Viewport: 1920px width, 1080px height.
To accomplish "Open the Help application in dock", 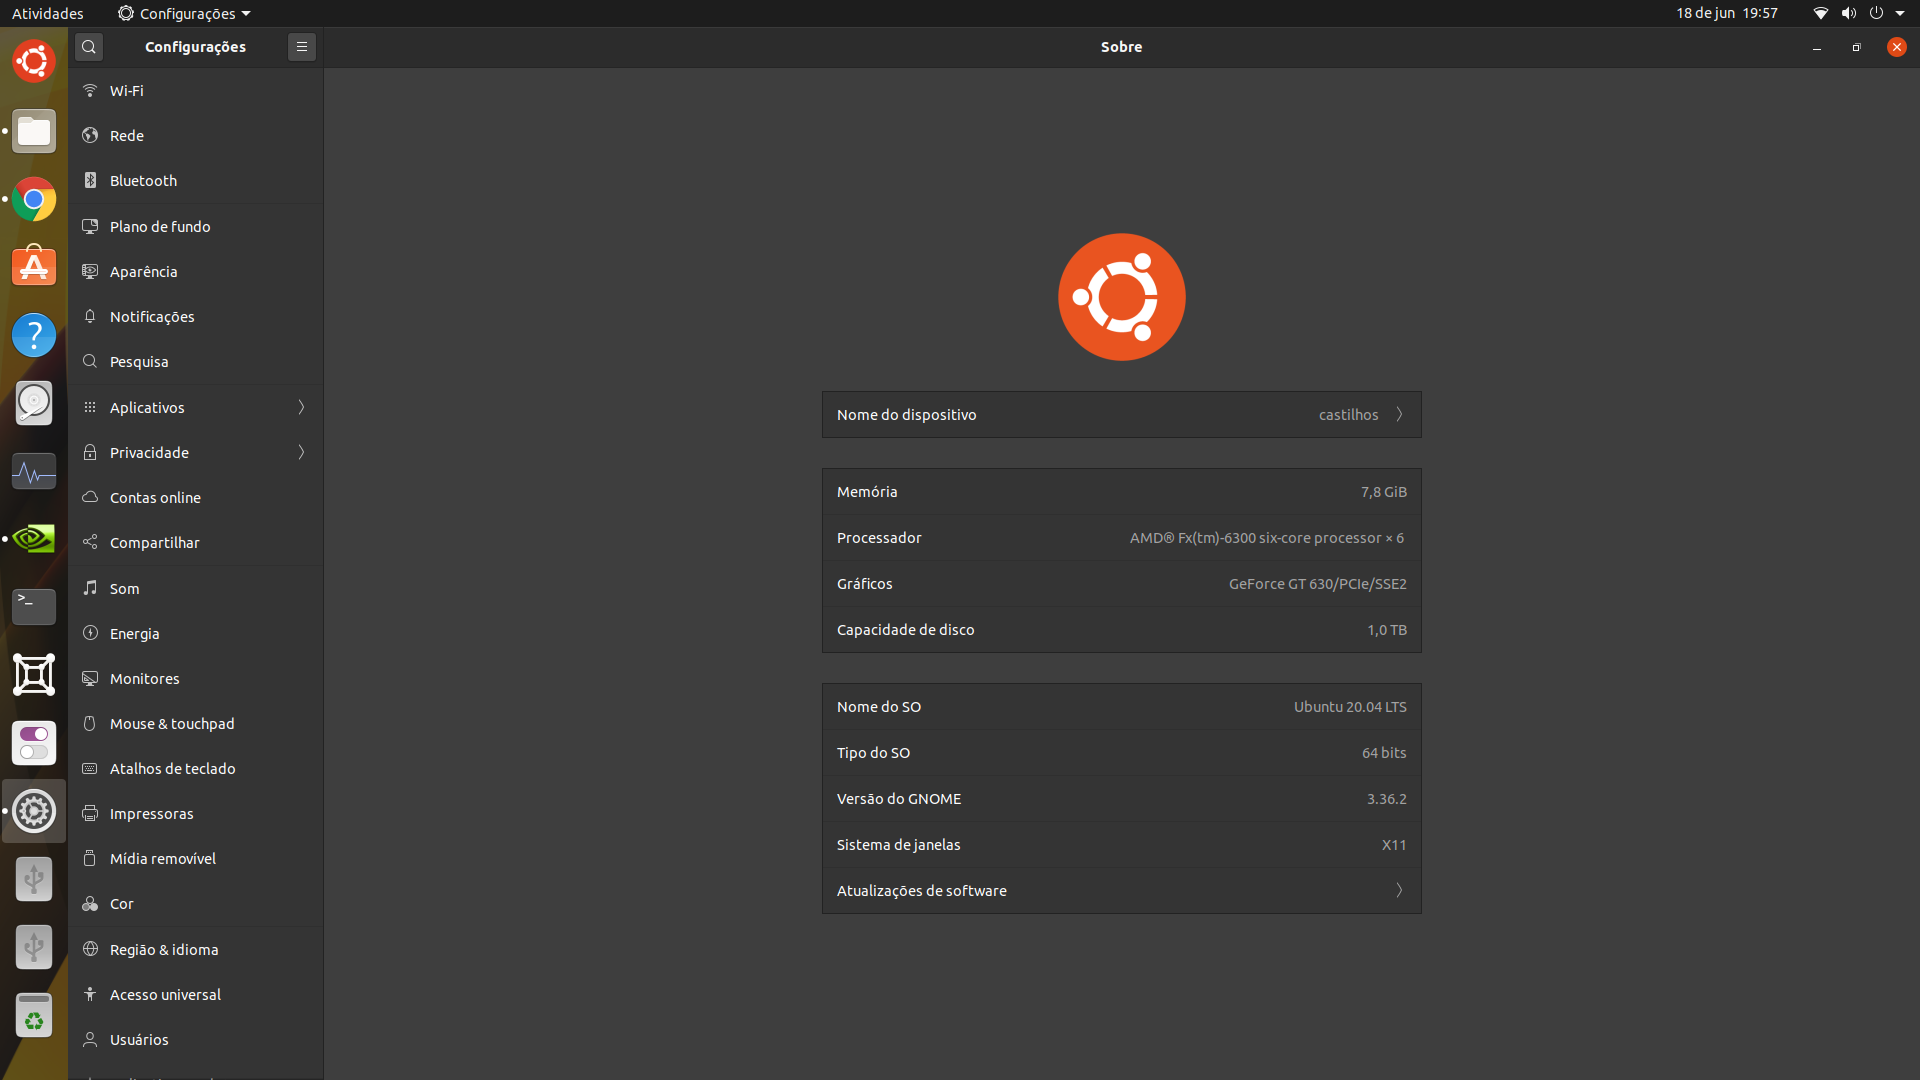I will click(x=34, y=335).
